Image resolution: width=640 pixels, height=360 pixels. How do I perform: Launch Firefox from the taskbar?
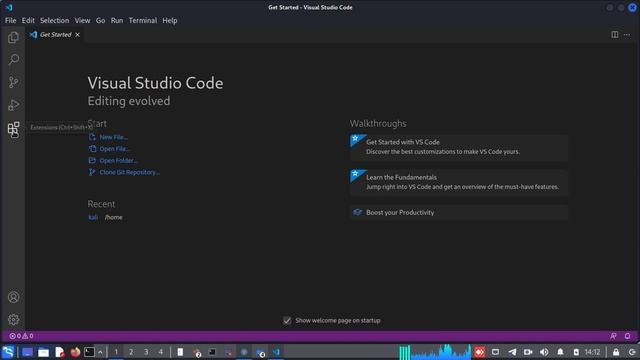pos(75,352)
